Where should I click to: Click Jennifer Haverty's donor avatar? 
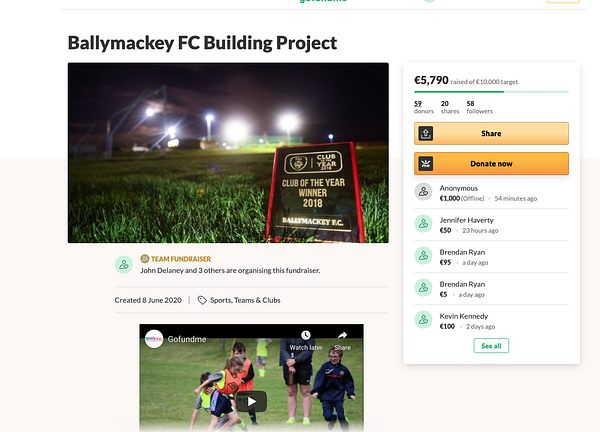(x=423, y=223)
